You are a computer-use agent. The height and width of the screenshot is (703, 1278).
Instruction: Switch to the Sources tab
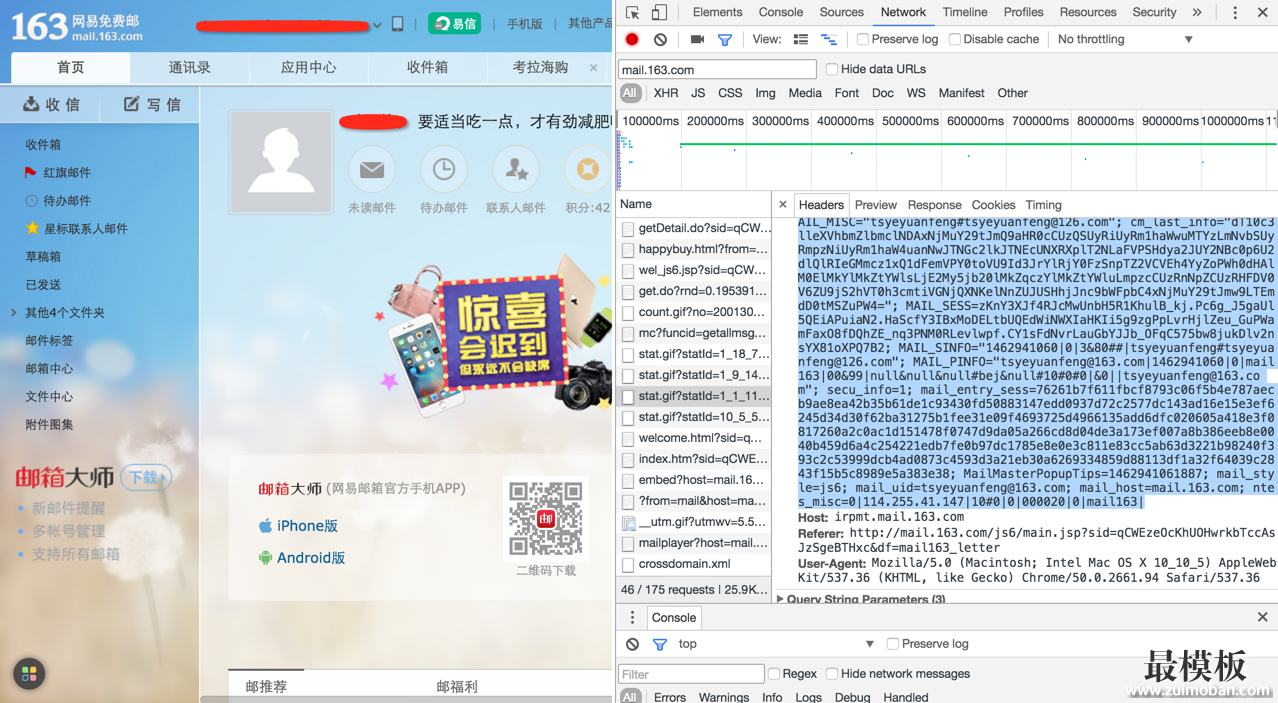pyautogui.click(x=841, y=12)
